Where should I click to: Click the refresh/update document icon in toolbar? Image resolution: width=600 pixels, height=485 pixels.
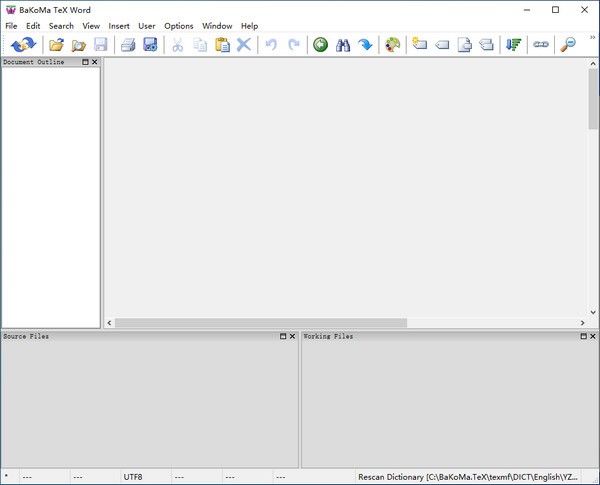(23, 44)
